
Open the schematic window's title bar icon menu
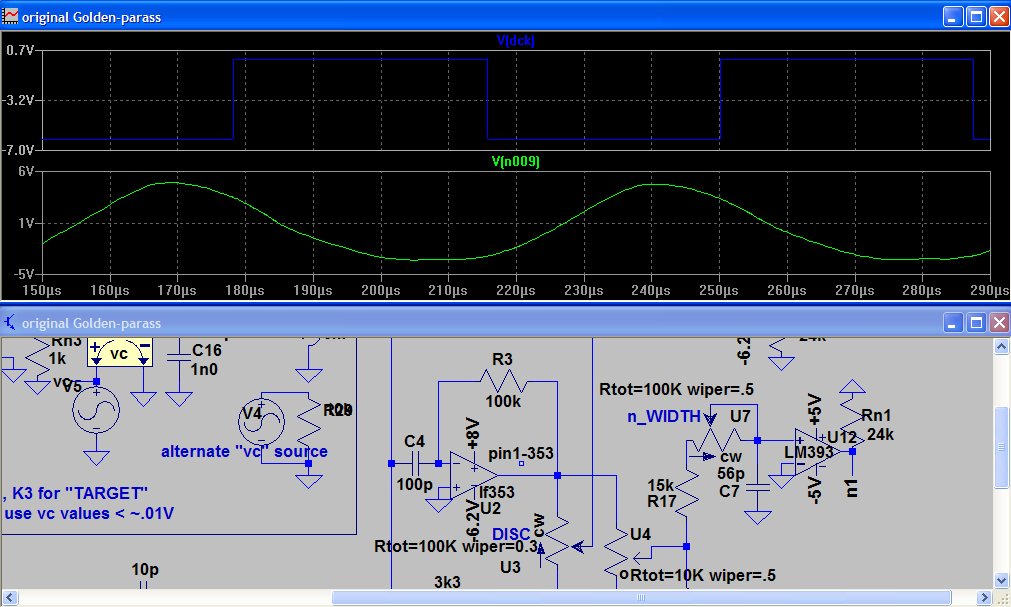pyautogui.click(x=11, y=323)
